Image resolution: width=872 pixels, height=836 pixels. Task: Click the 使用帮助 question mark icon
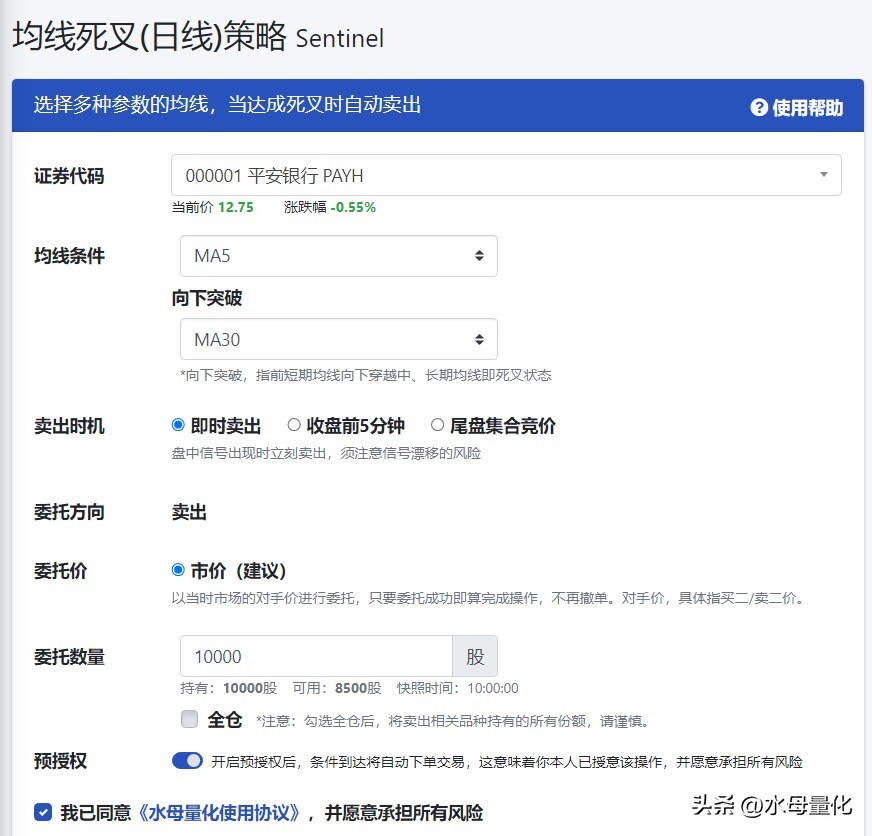(x=758, y=106)
